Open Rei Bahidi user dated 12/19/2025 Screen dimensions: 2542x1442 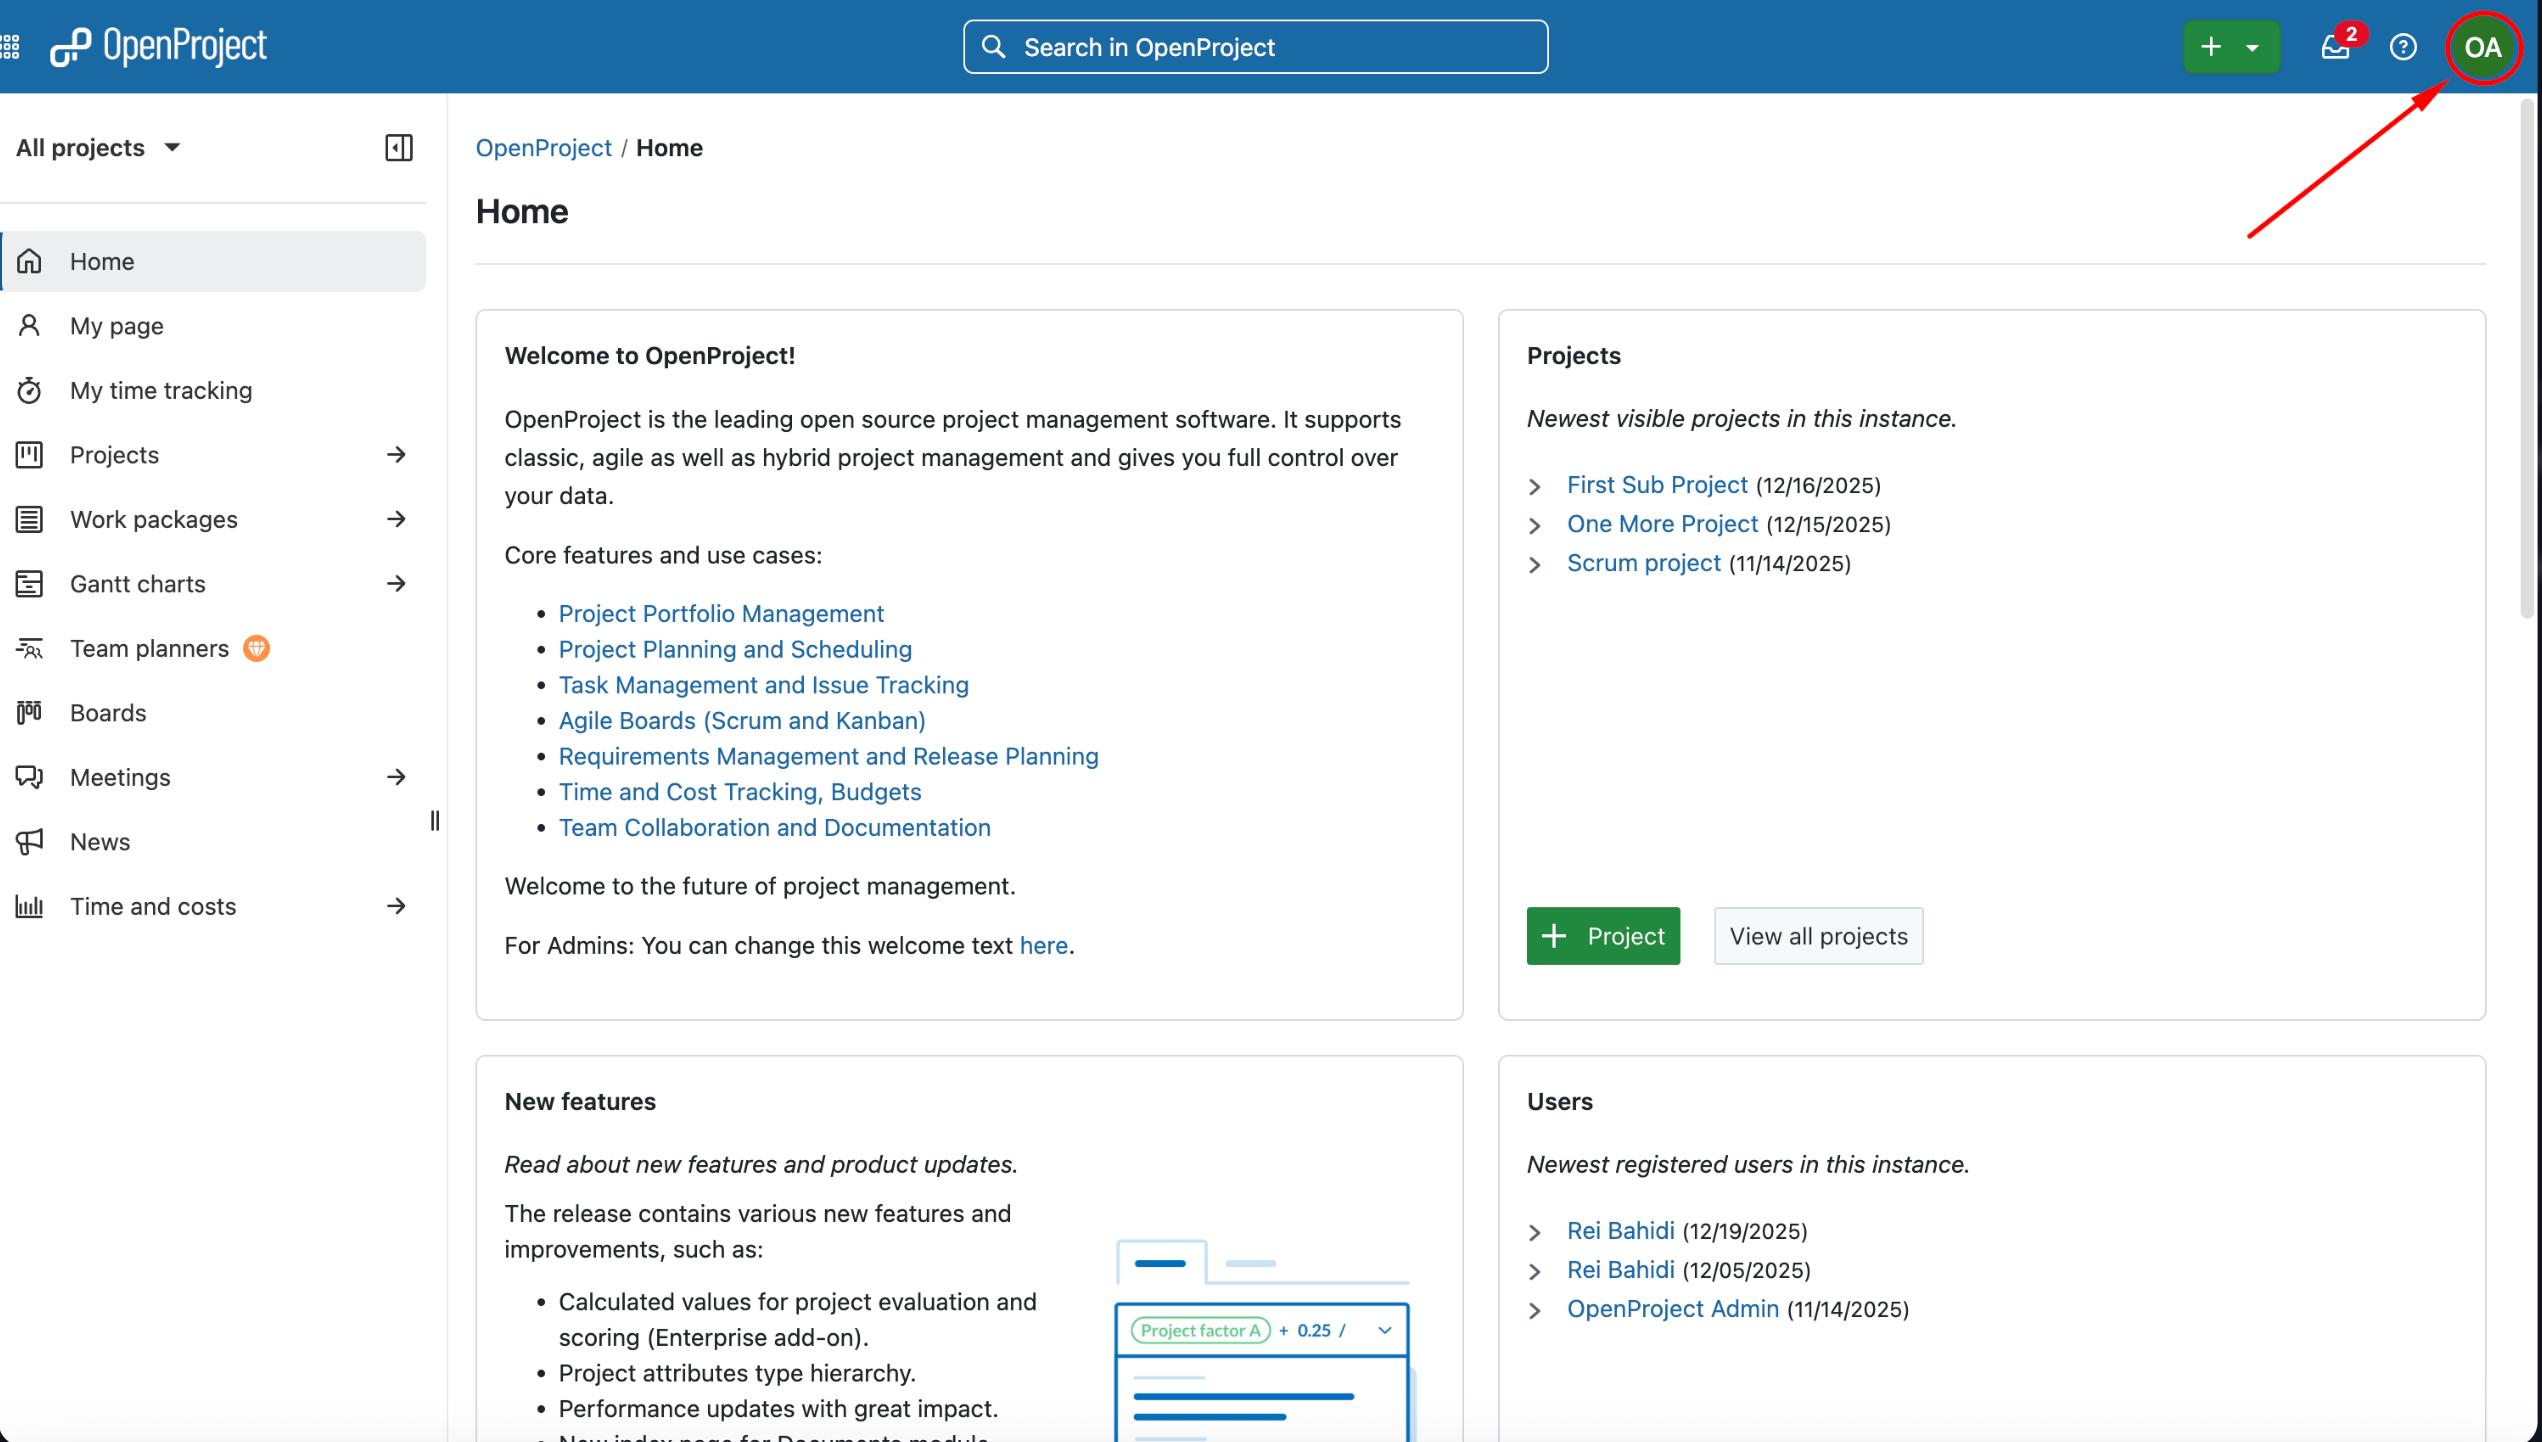(x=1620, y=1231)
